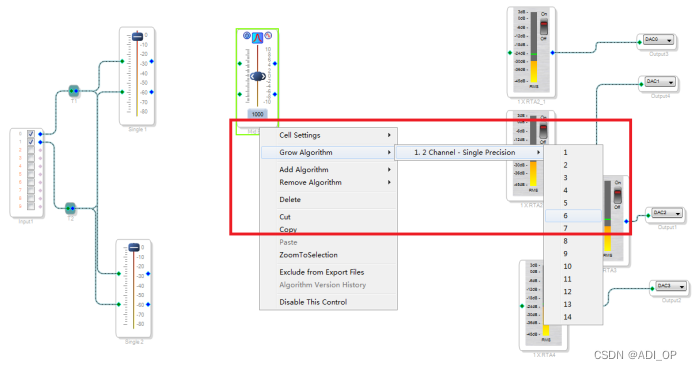692x370 pixels.
Task: Expand the Remove Algorithm submenu
Action: click(x=328, y=182)
